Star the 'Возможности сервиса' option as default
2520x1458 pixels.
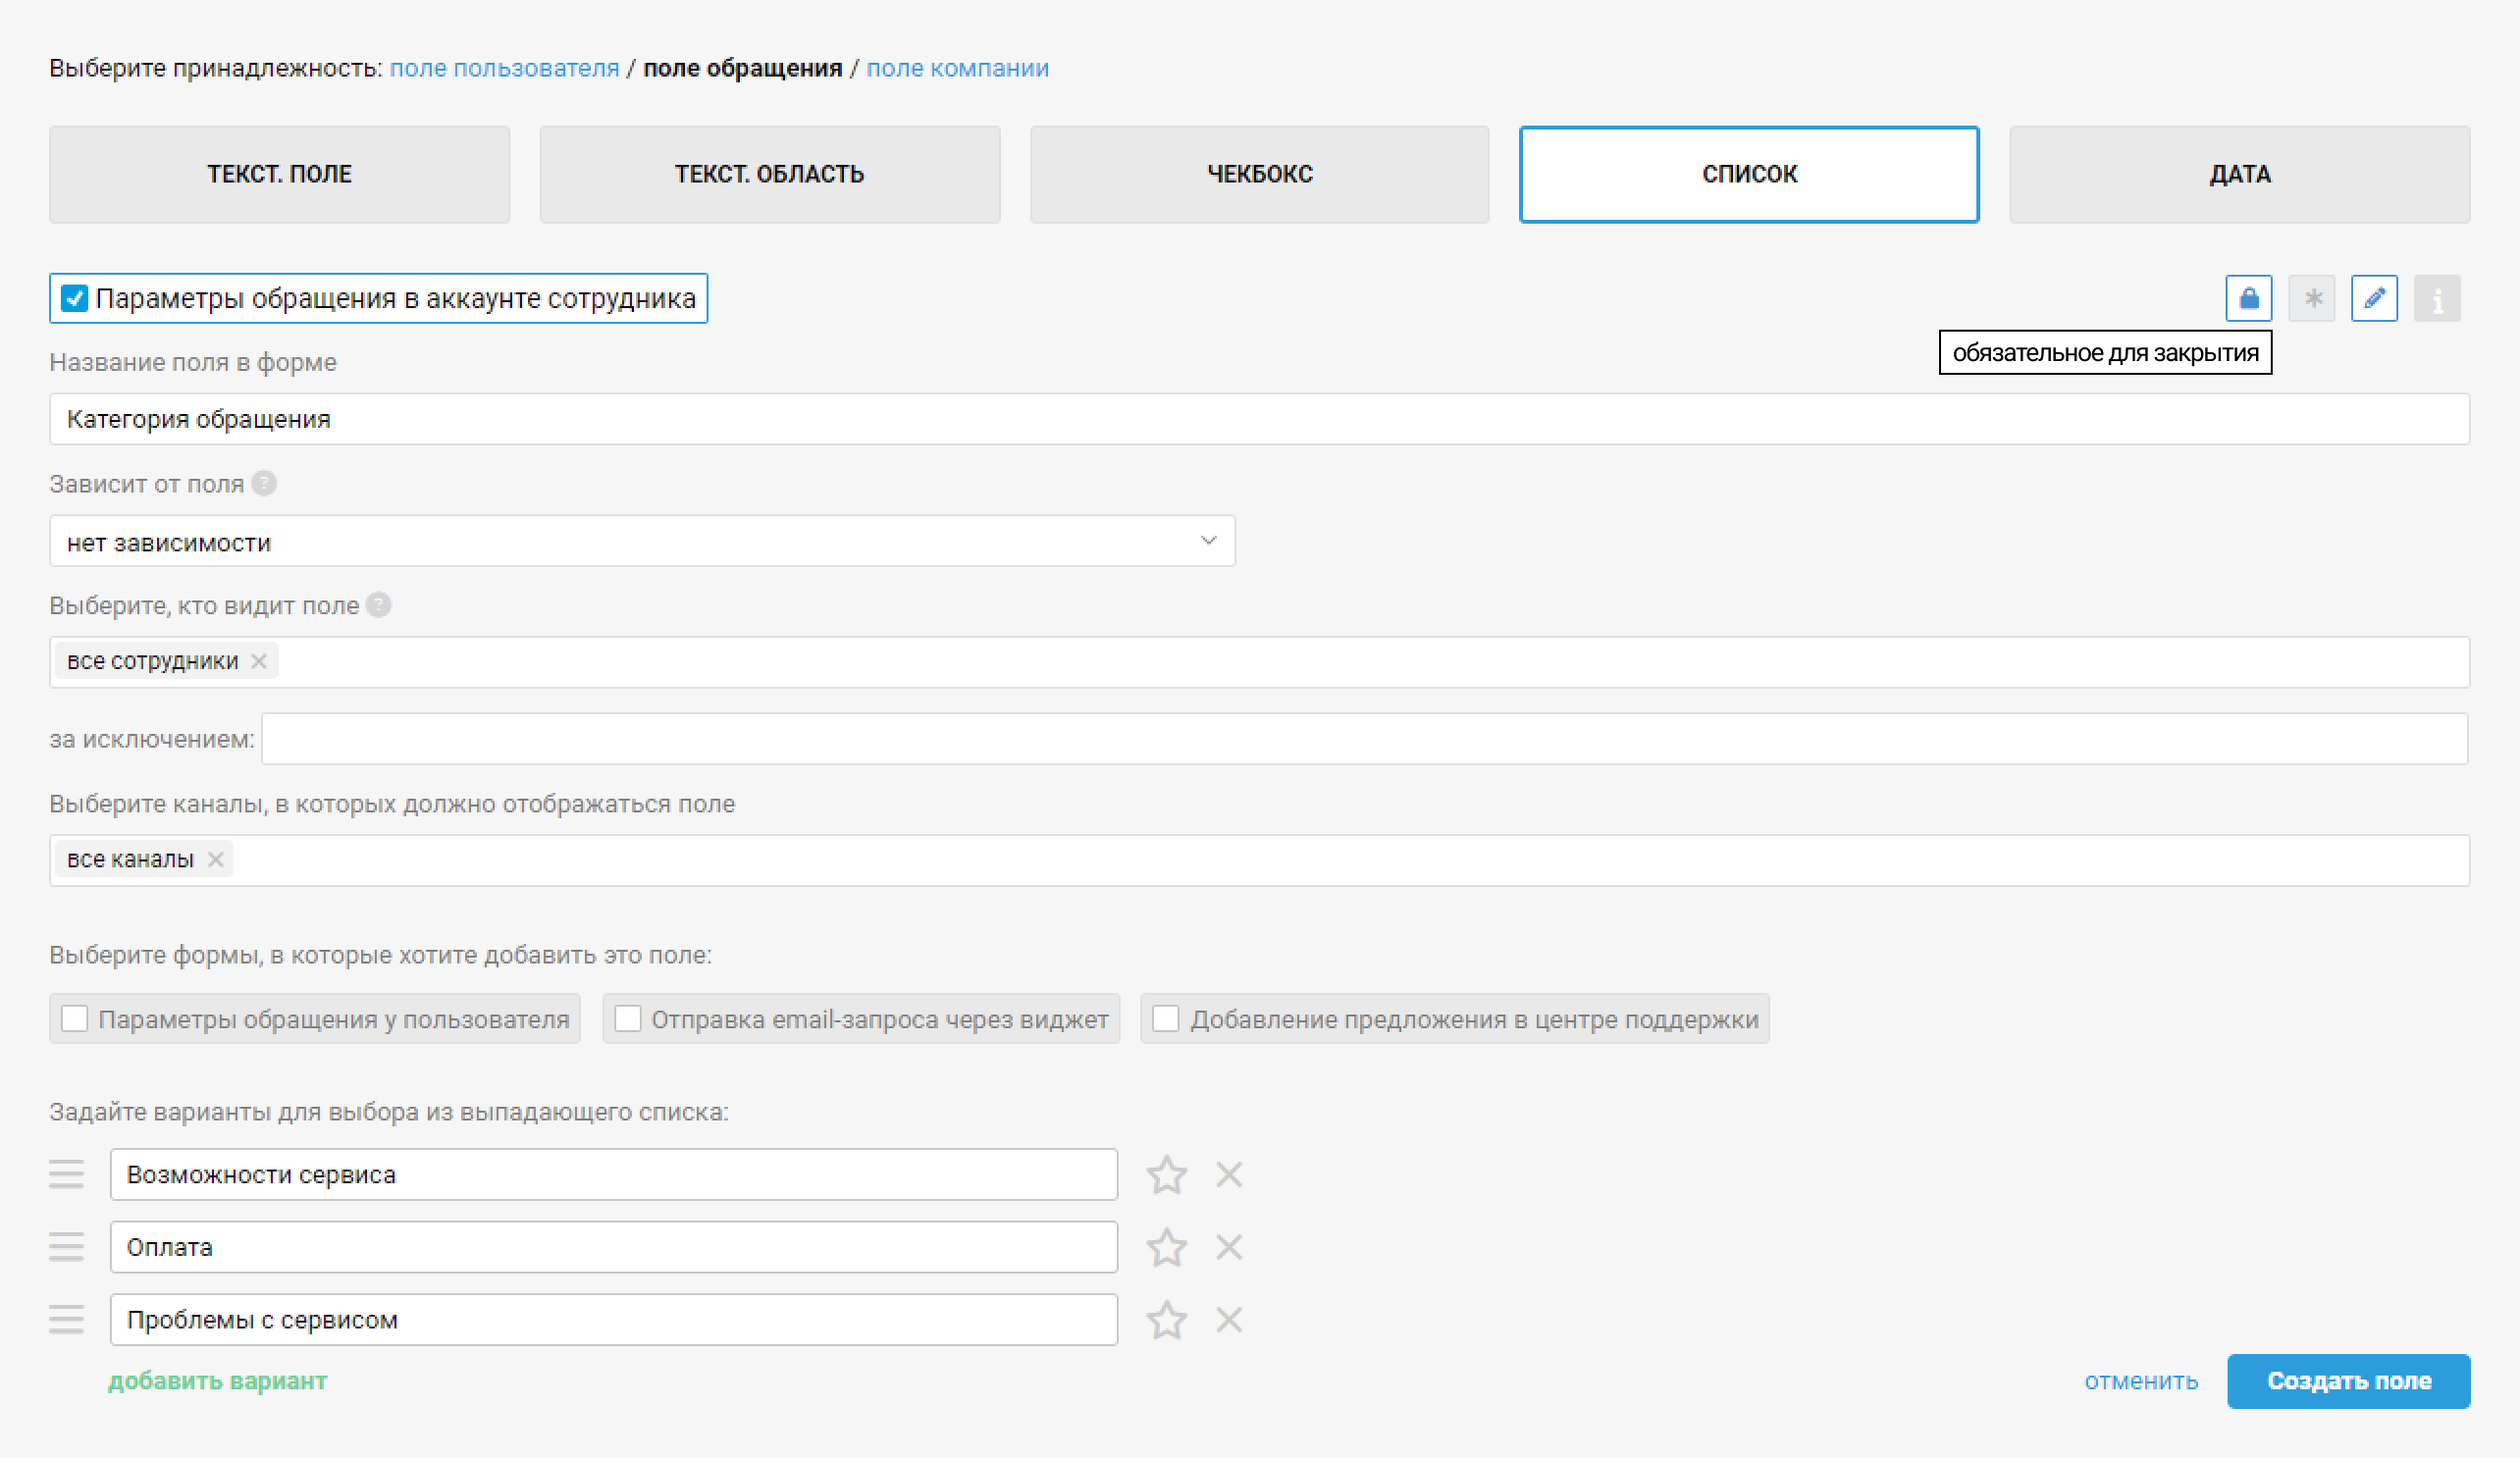click(1166, 1174)
